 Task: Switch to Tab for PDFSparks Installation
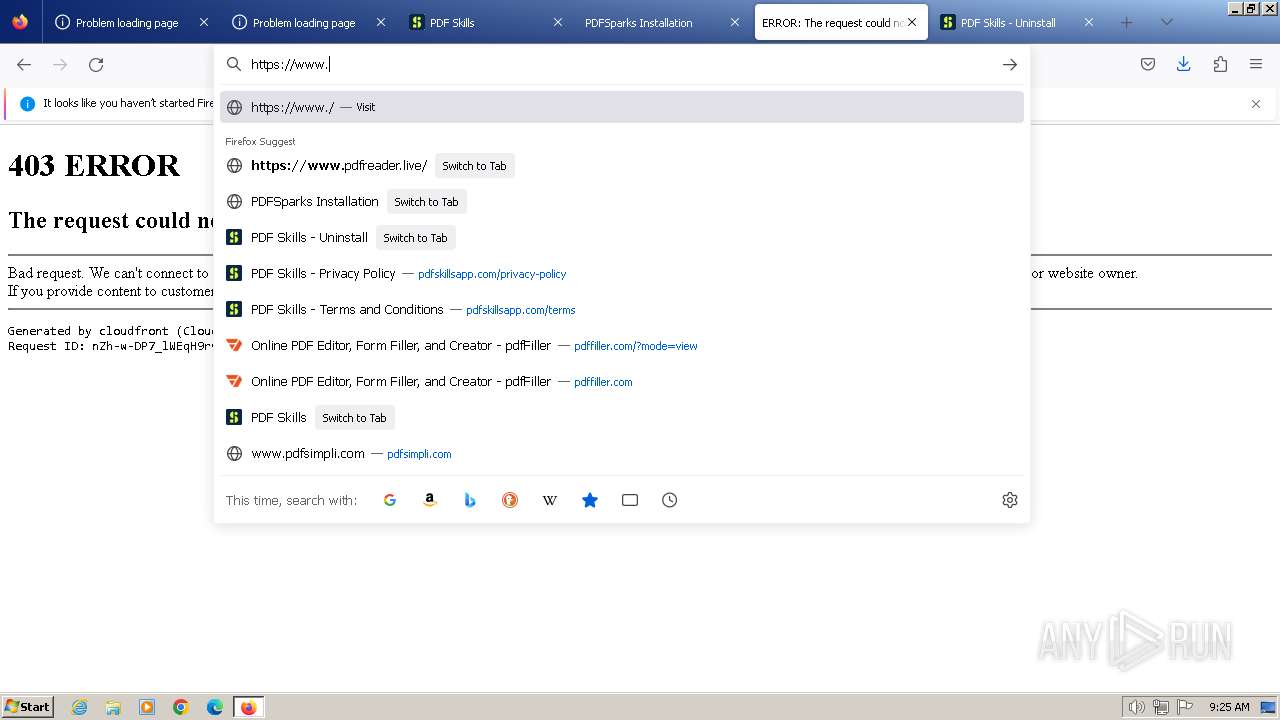(x=426, y=202)
